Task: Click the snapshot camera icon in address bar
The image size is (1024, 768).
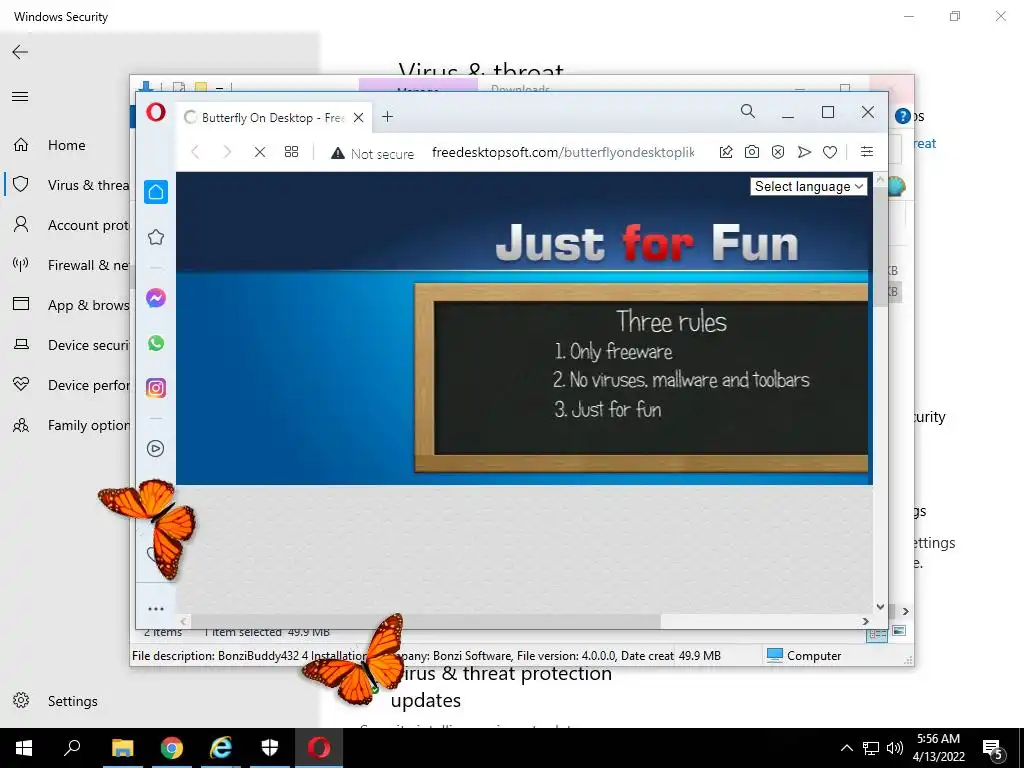Action: click(752, 152)
